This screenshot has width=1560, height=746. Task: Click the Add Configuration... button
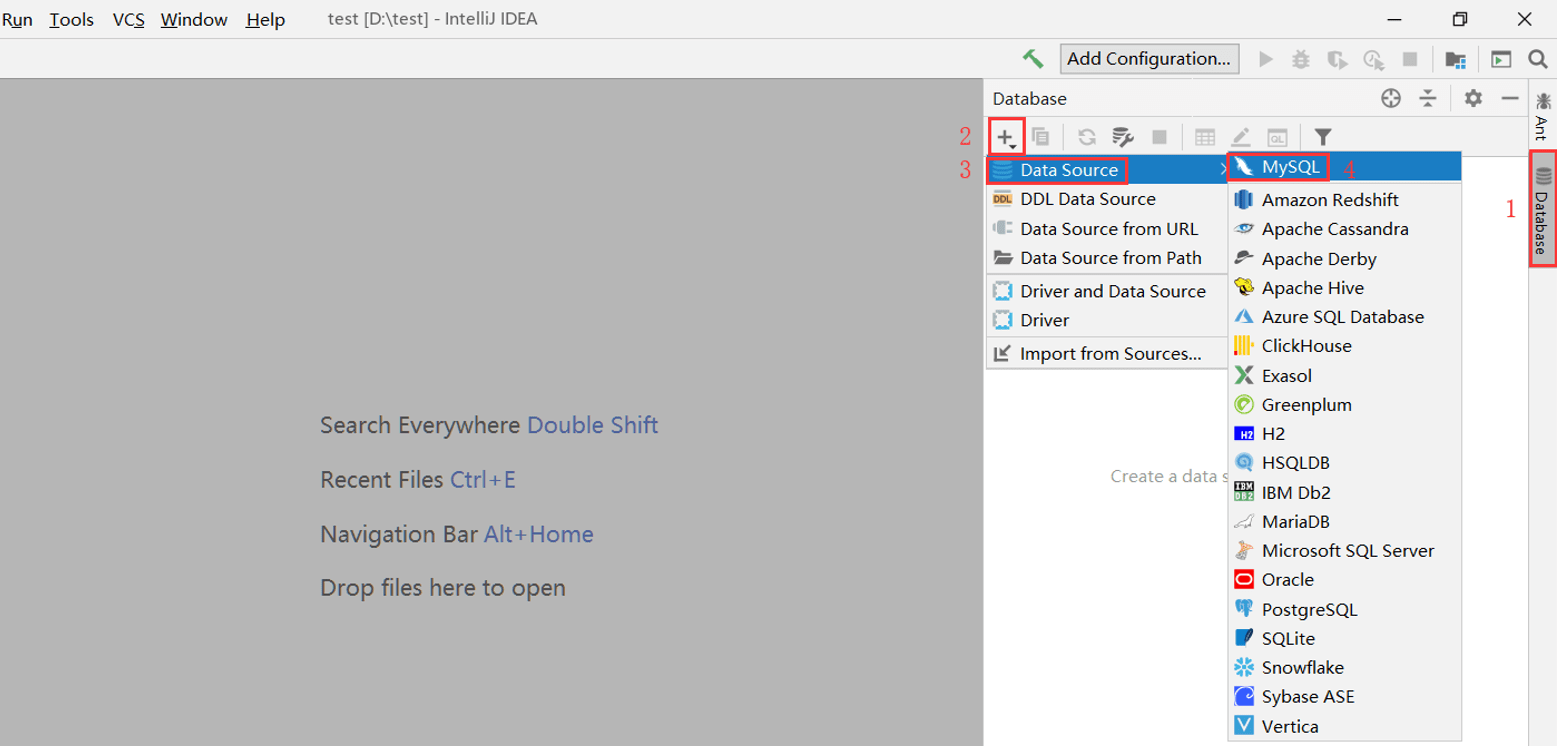click(x=1149, y=59)
